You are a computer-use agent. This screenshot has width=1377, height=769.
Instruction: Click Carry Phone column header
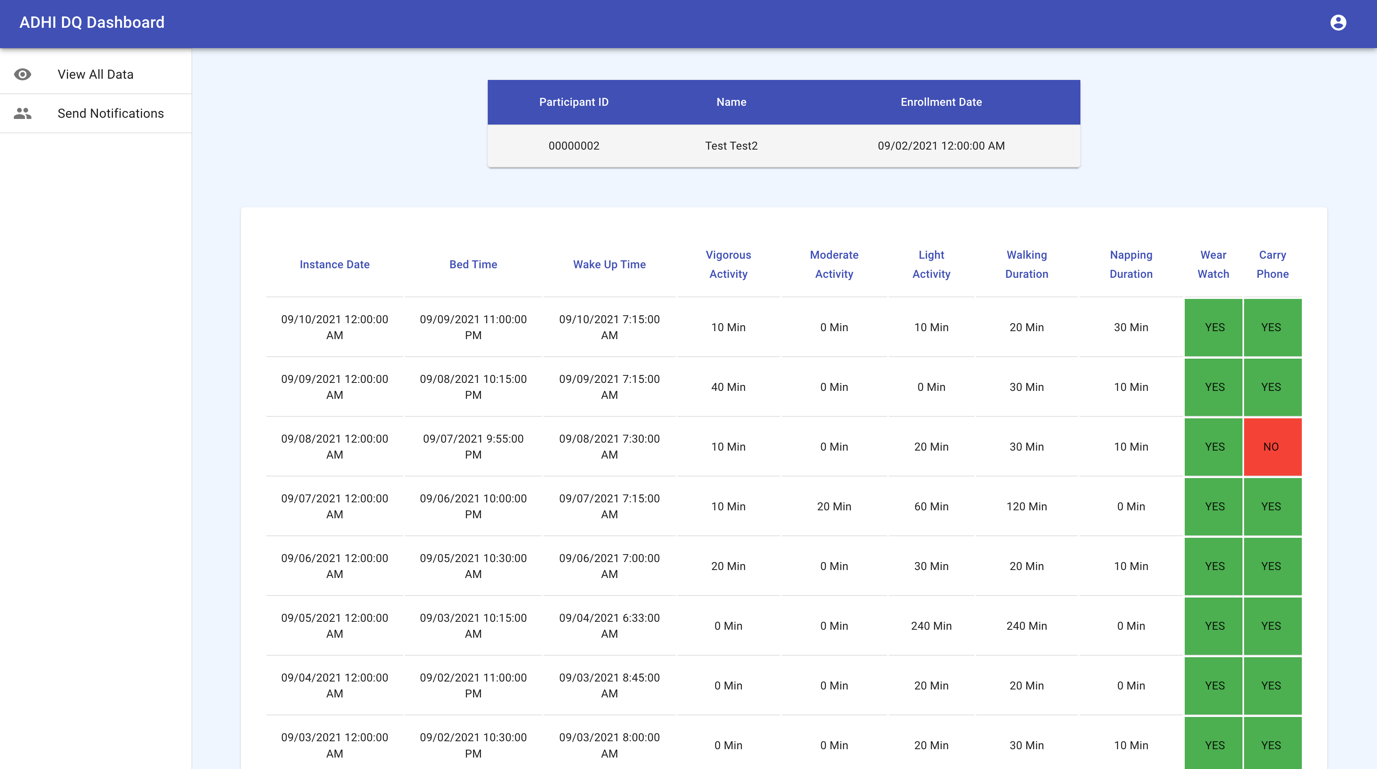1272,265
